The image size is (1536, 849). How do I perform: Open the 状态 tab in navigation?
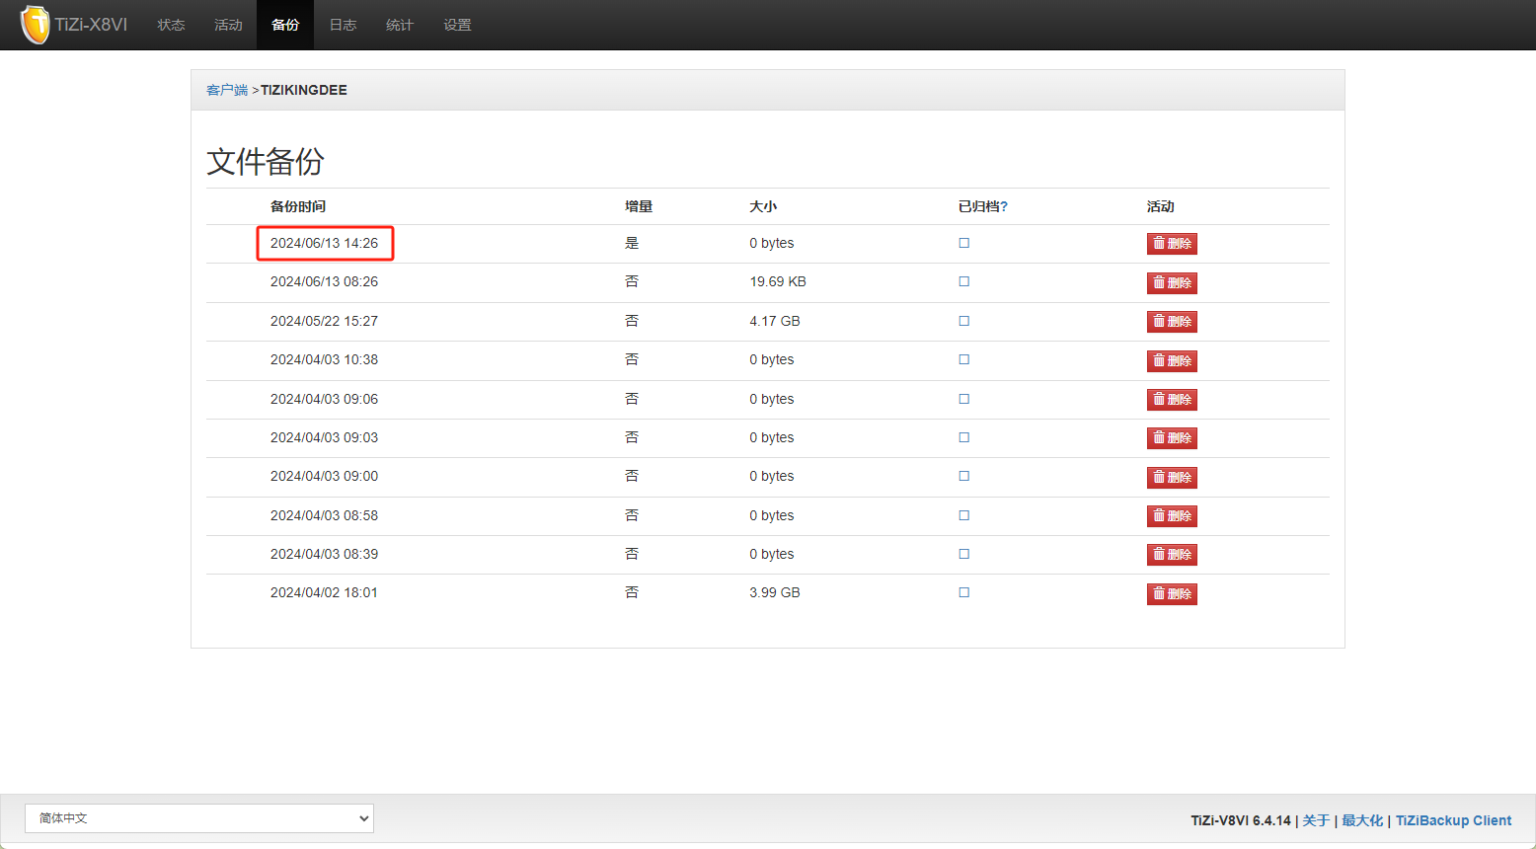tap(171, 25)
